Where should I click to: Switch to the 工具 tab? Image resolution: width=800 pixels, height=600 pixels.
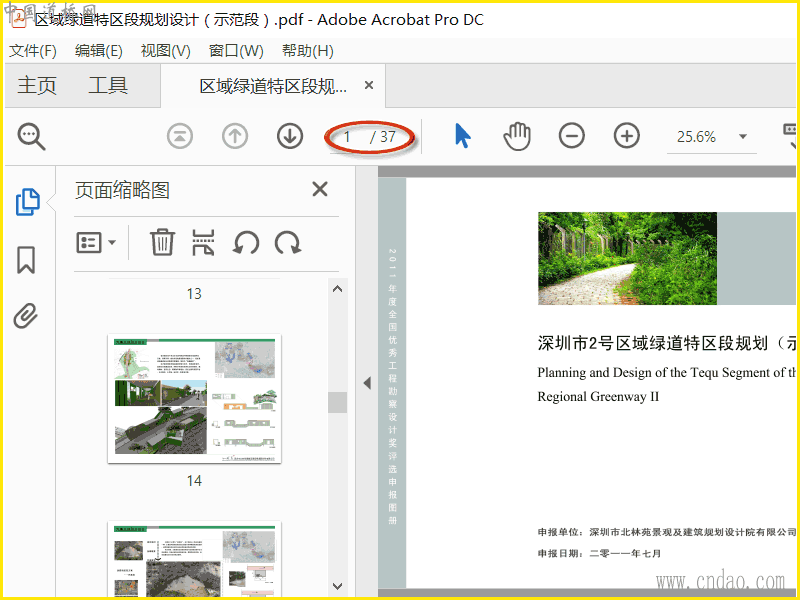[x=108, y=85]
